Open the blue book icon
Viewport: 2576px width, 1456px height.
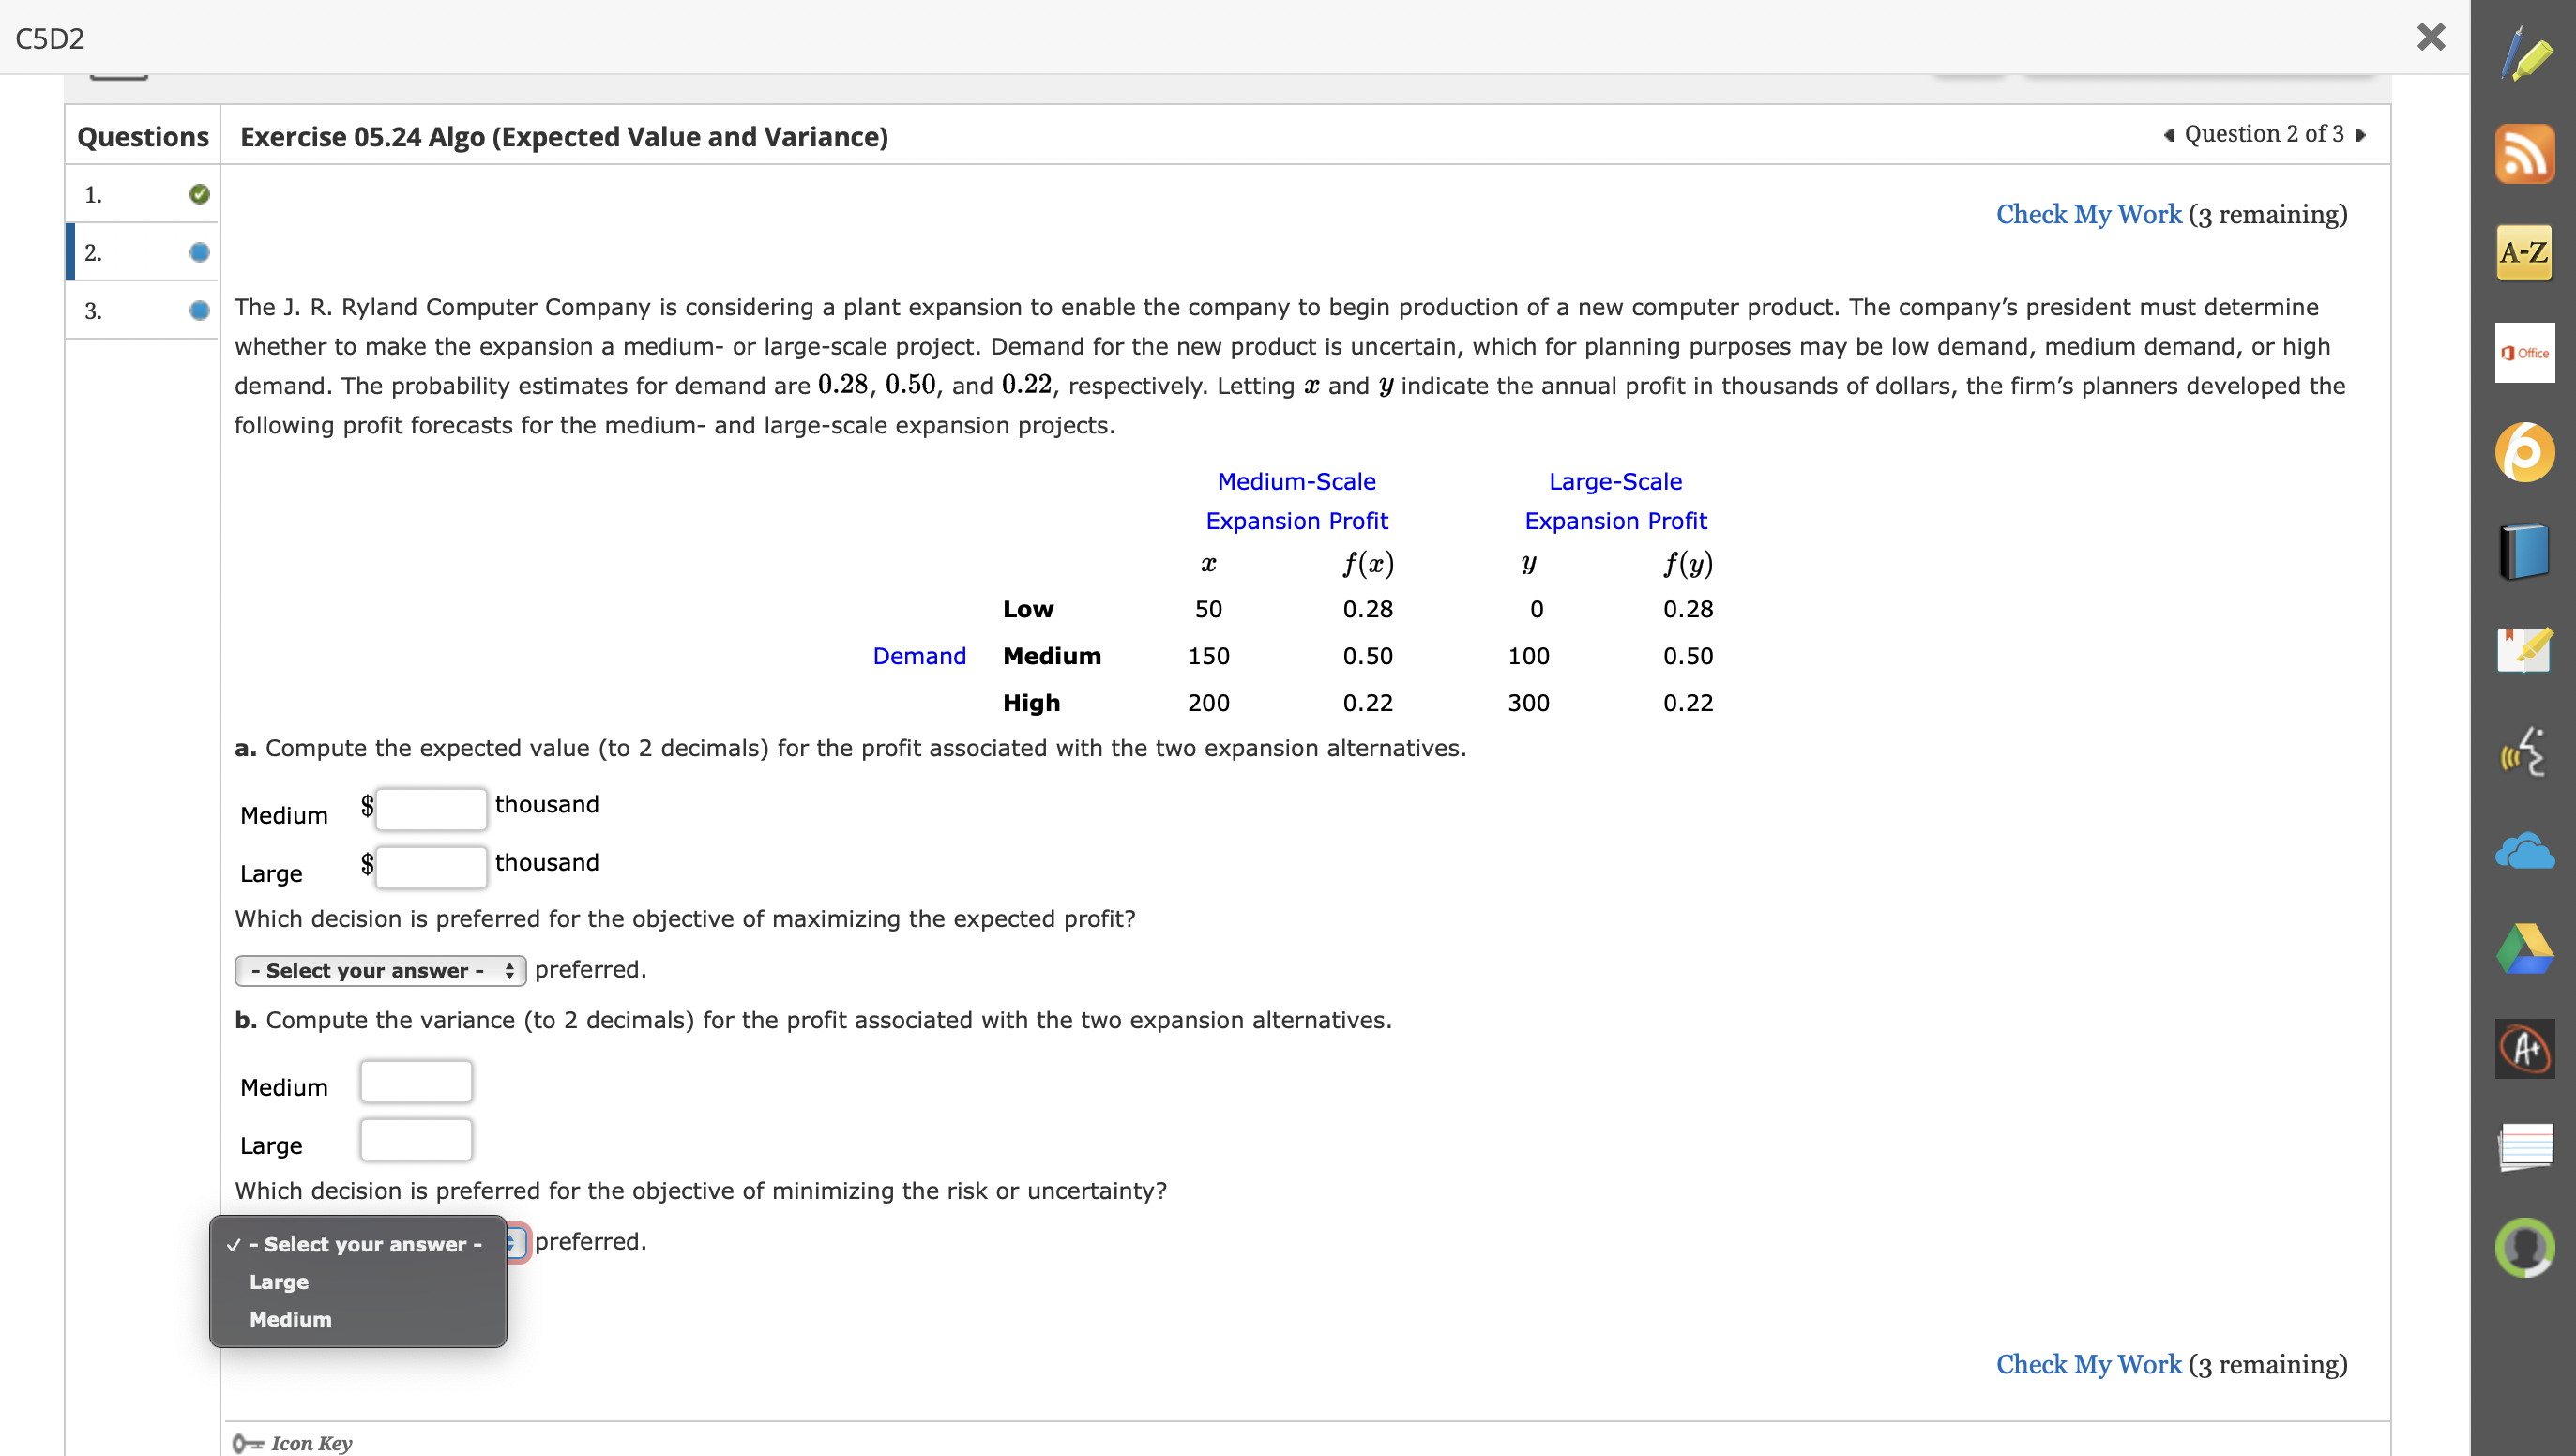tap(2524, 551)
